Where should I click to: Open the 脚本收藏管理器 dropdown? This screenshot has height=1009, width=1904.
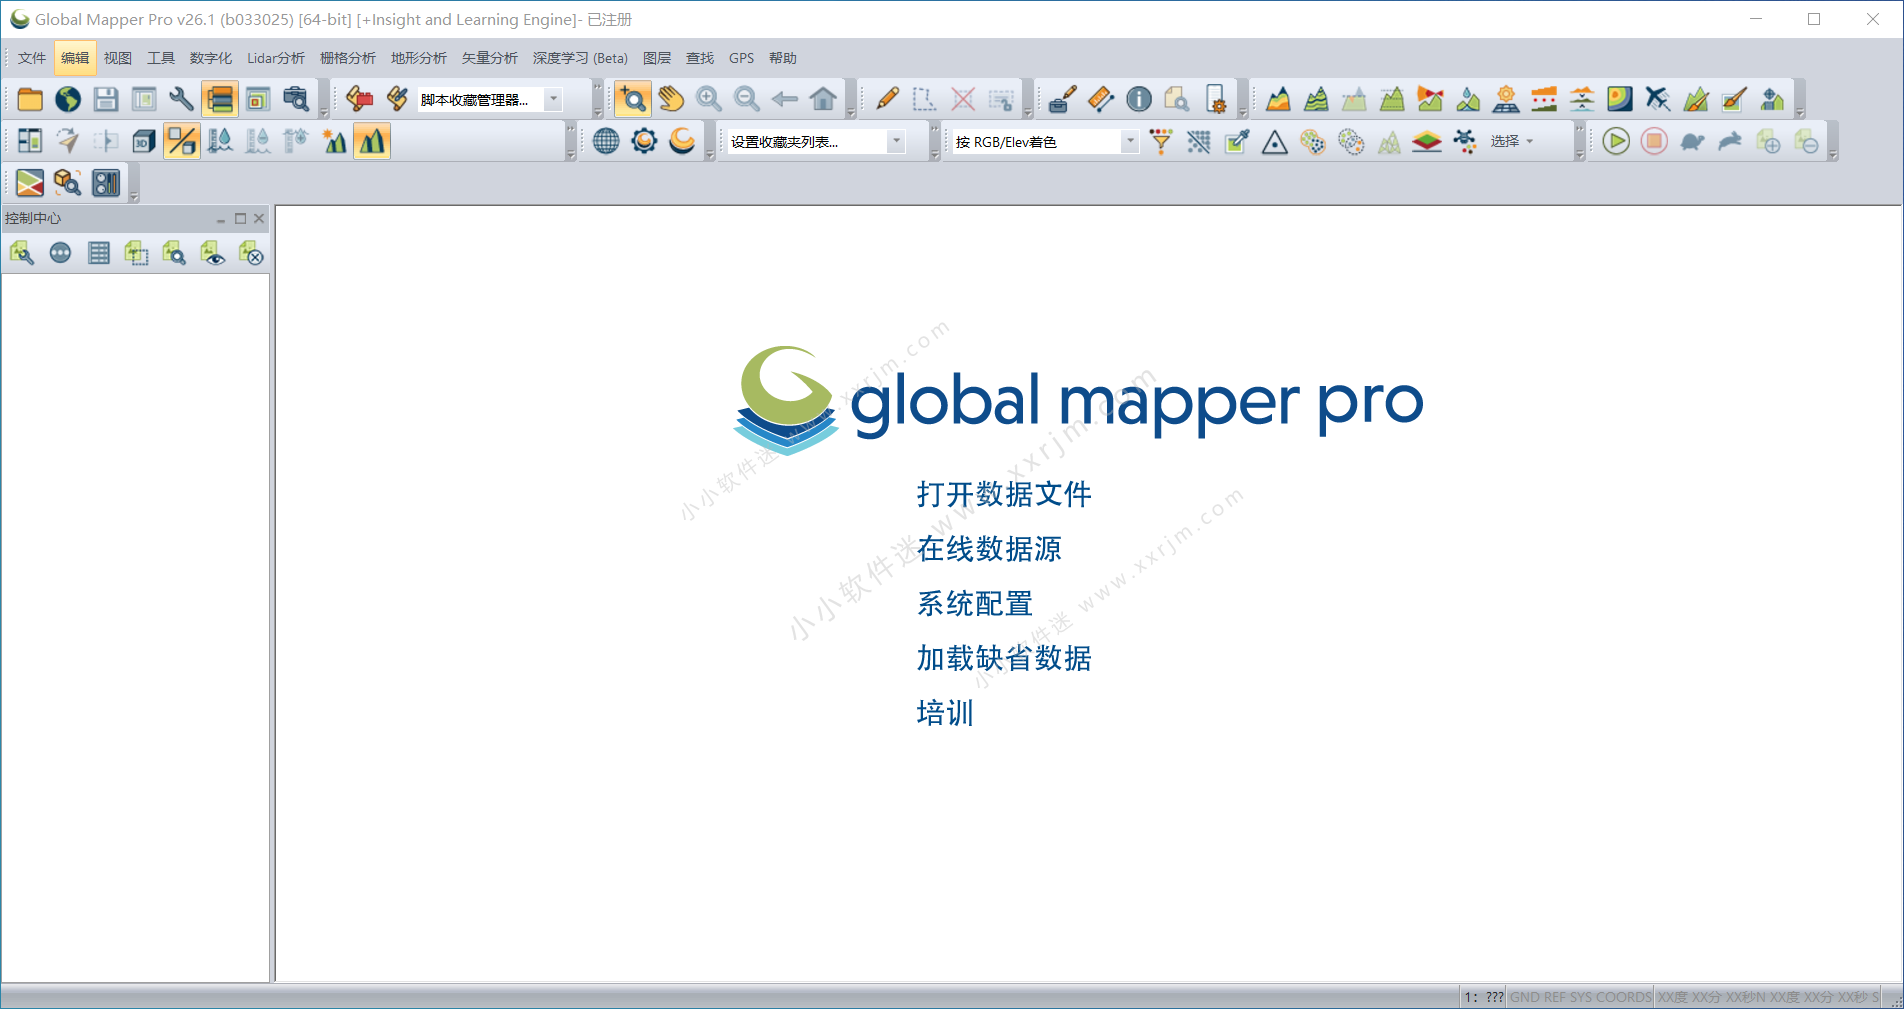click(553, 99)
